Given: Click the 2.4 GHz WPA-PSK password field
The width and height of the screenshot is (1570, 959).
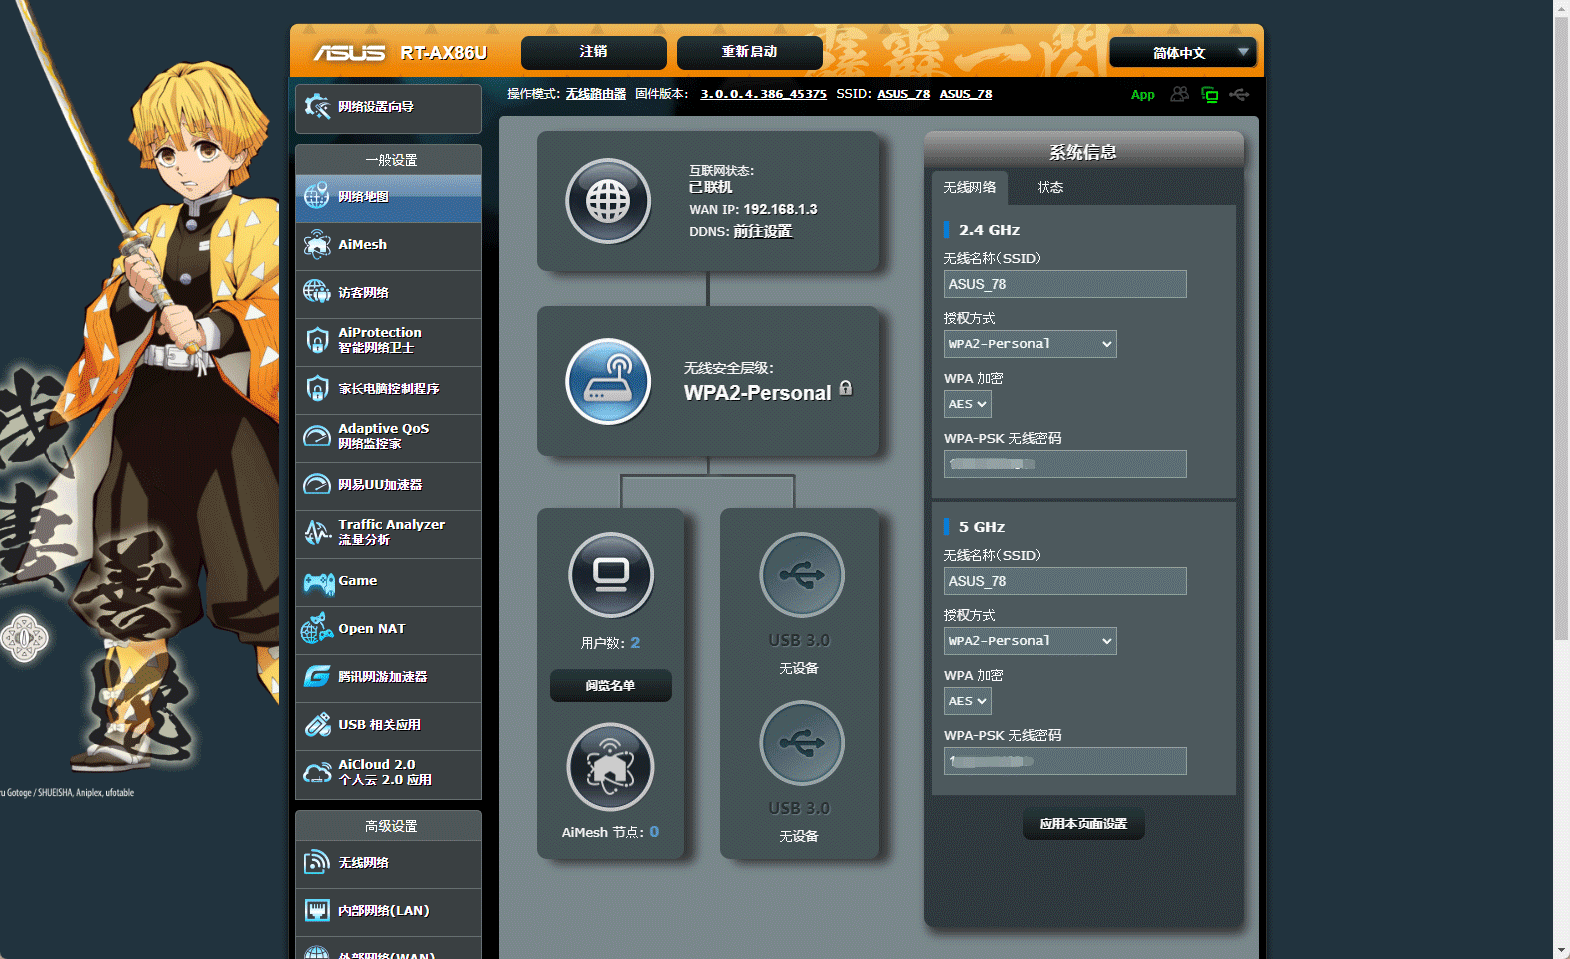Looking at the screenshot, I should coord(1065,464).
